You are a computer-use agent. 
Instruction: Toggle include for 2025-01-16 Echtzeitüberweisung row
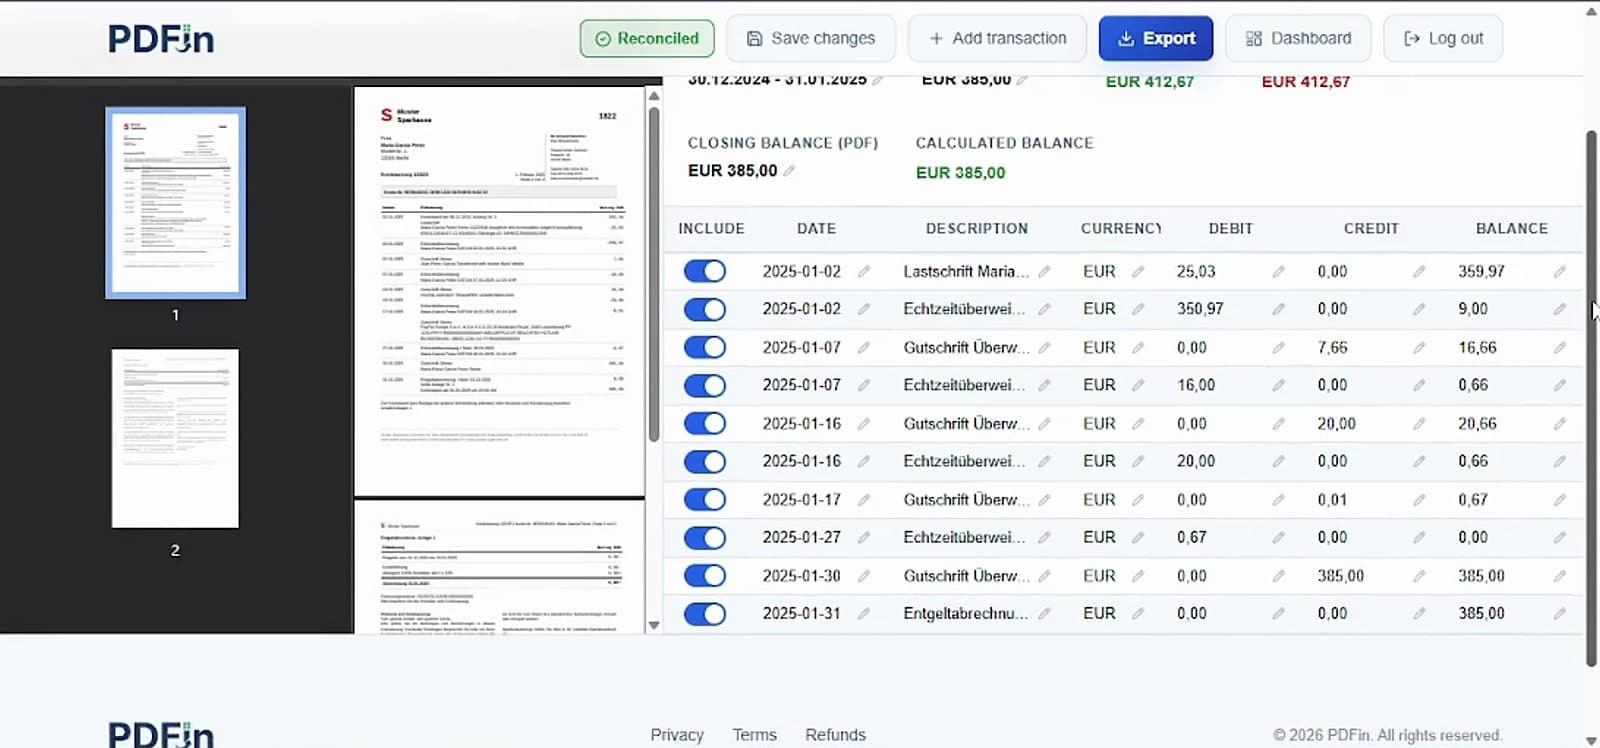tap(705, 461)
